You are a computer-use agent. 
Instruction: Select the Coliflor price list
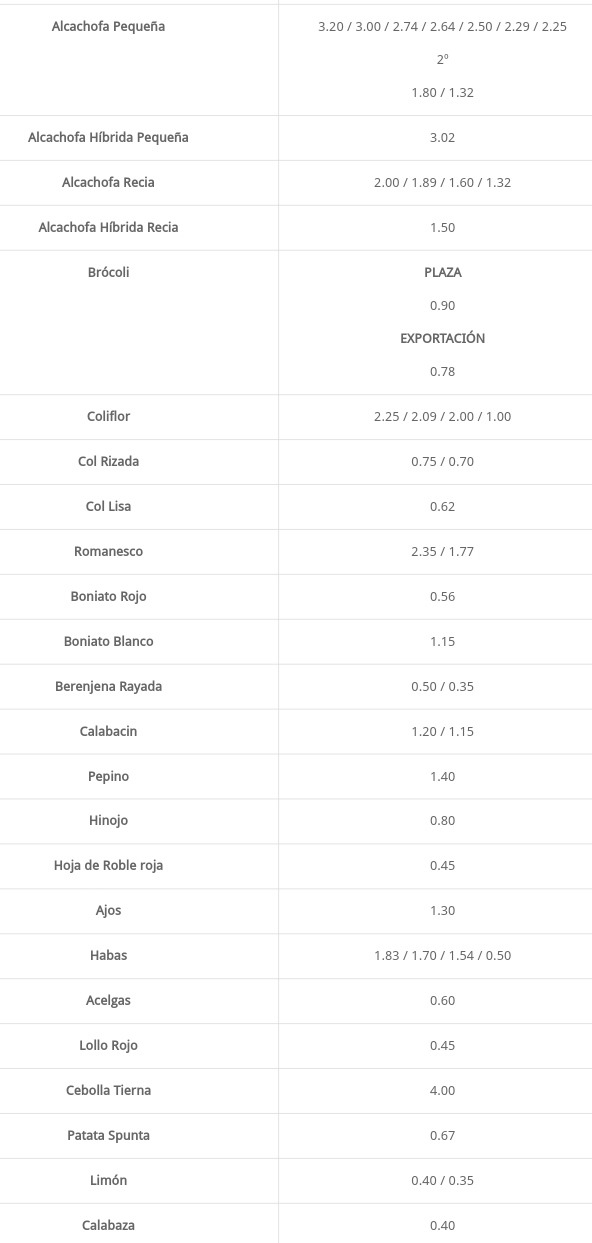tap(442, 417)
